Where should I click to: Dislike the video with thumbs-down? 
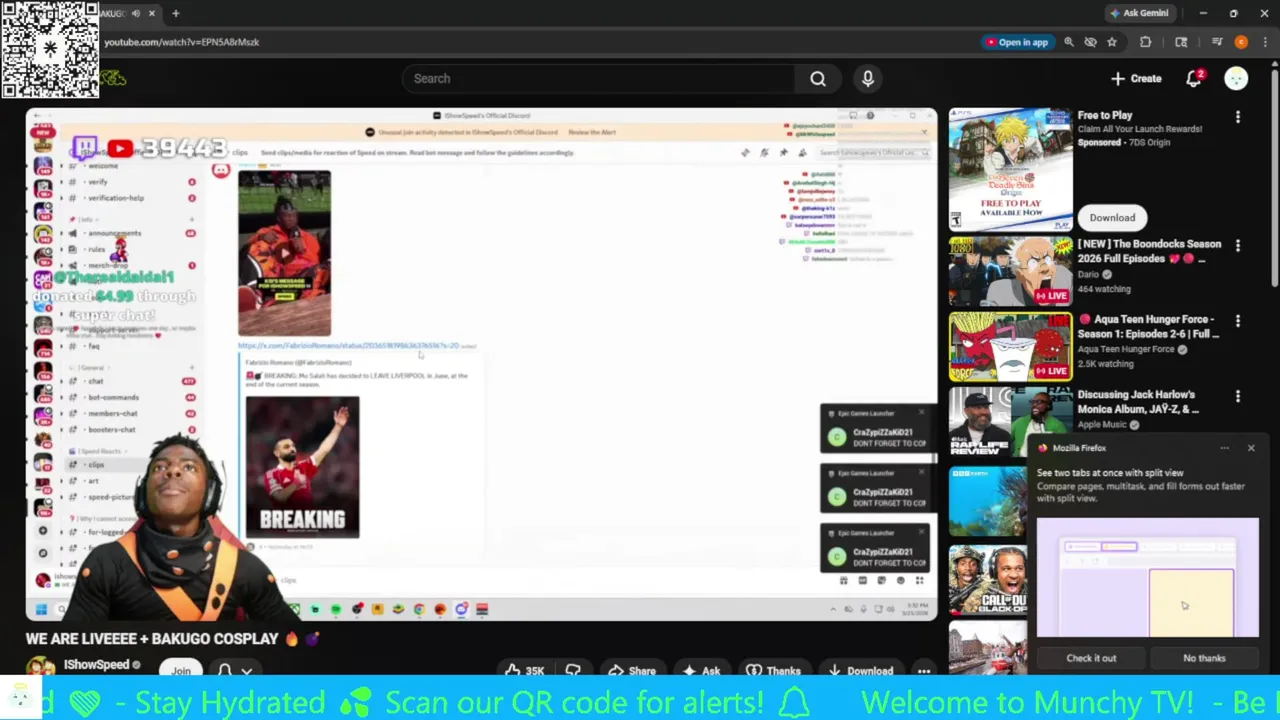tap(573, 671)
